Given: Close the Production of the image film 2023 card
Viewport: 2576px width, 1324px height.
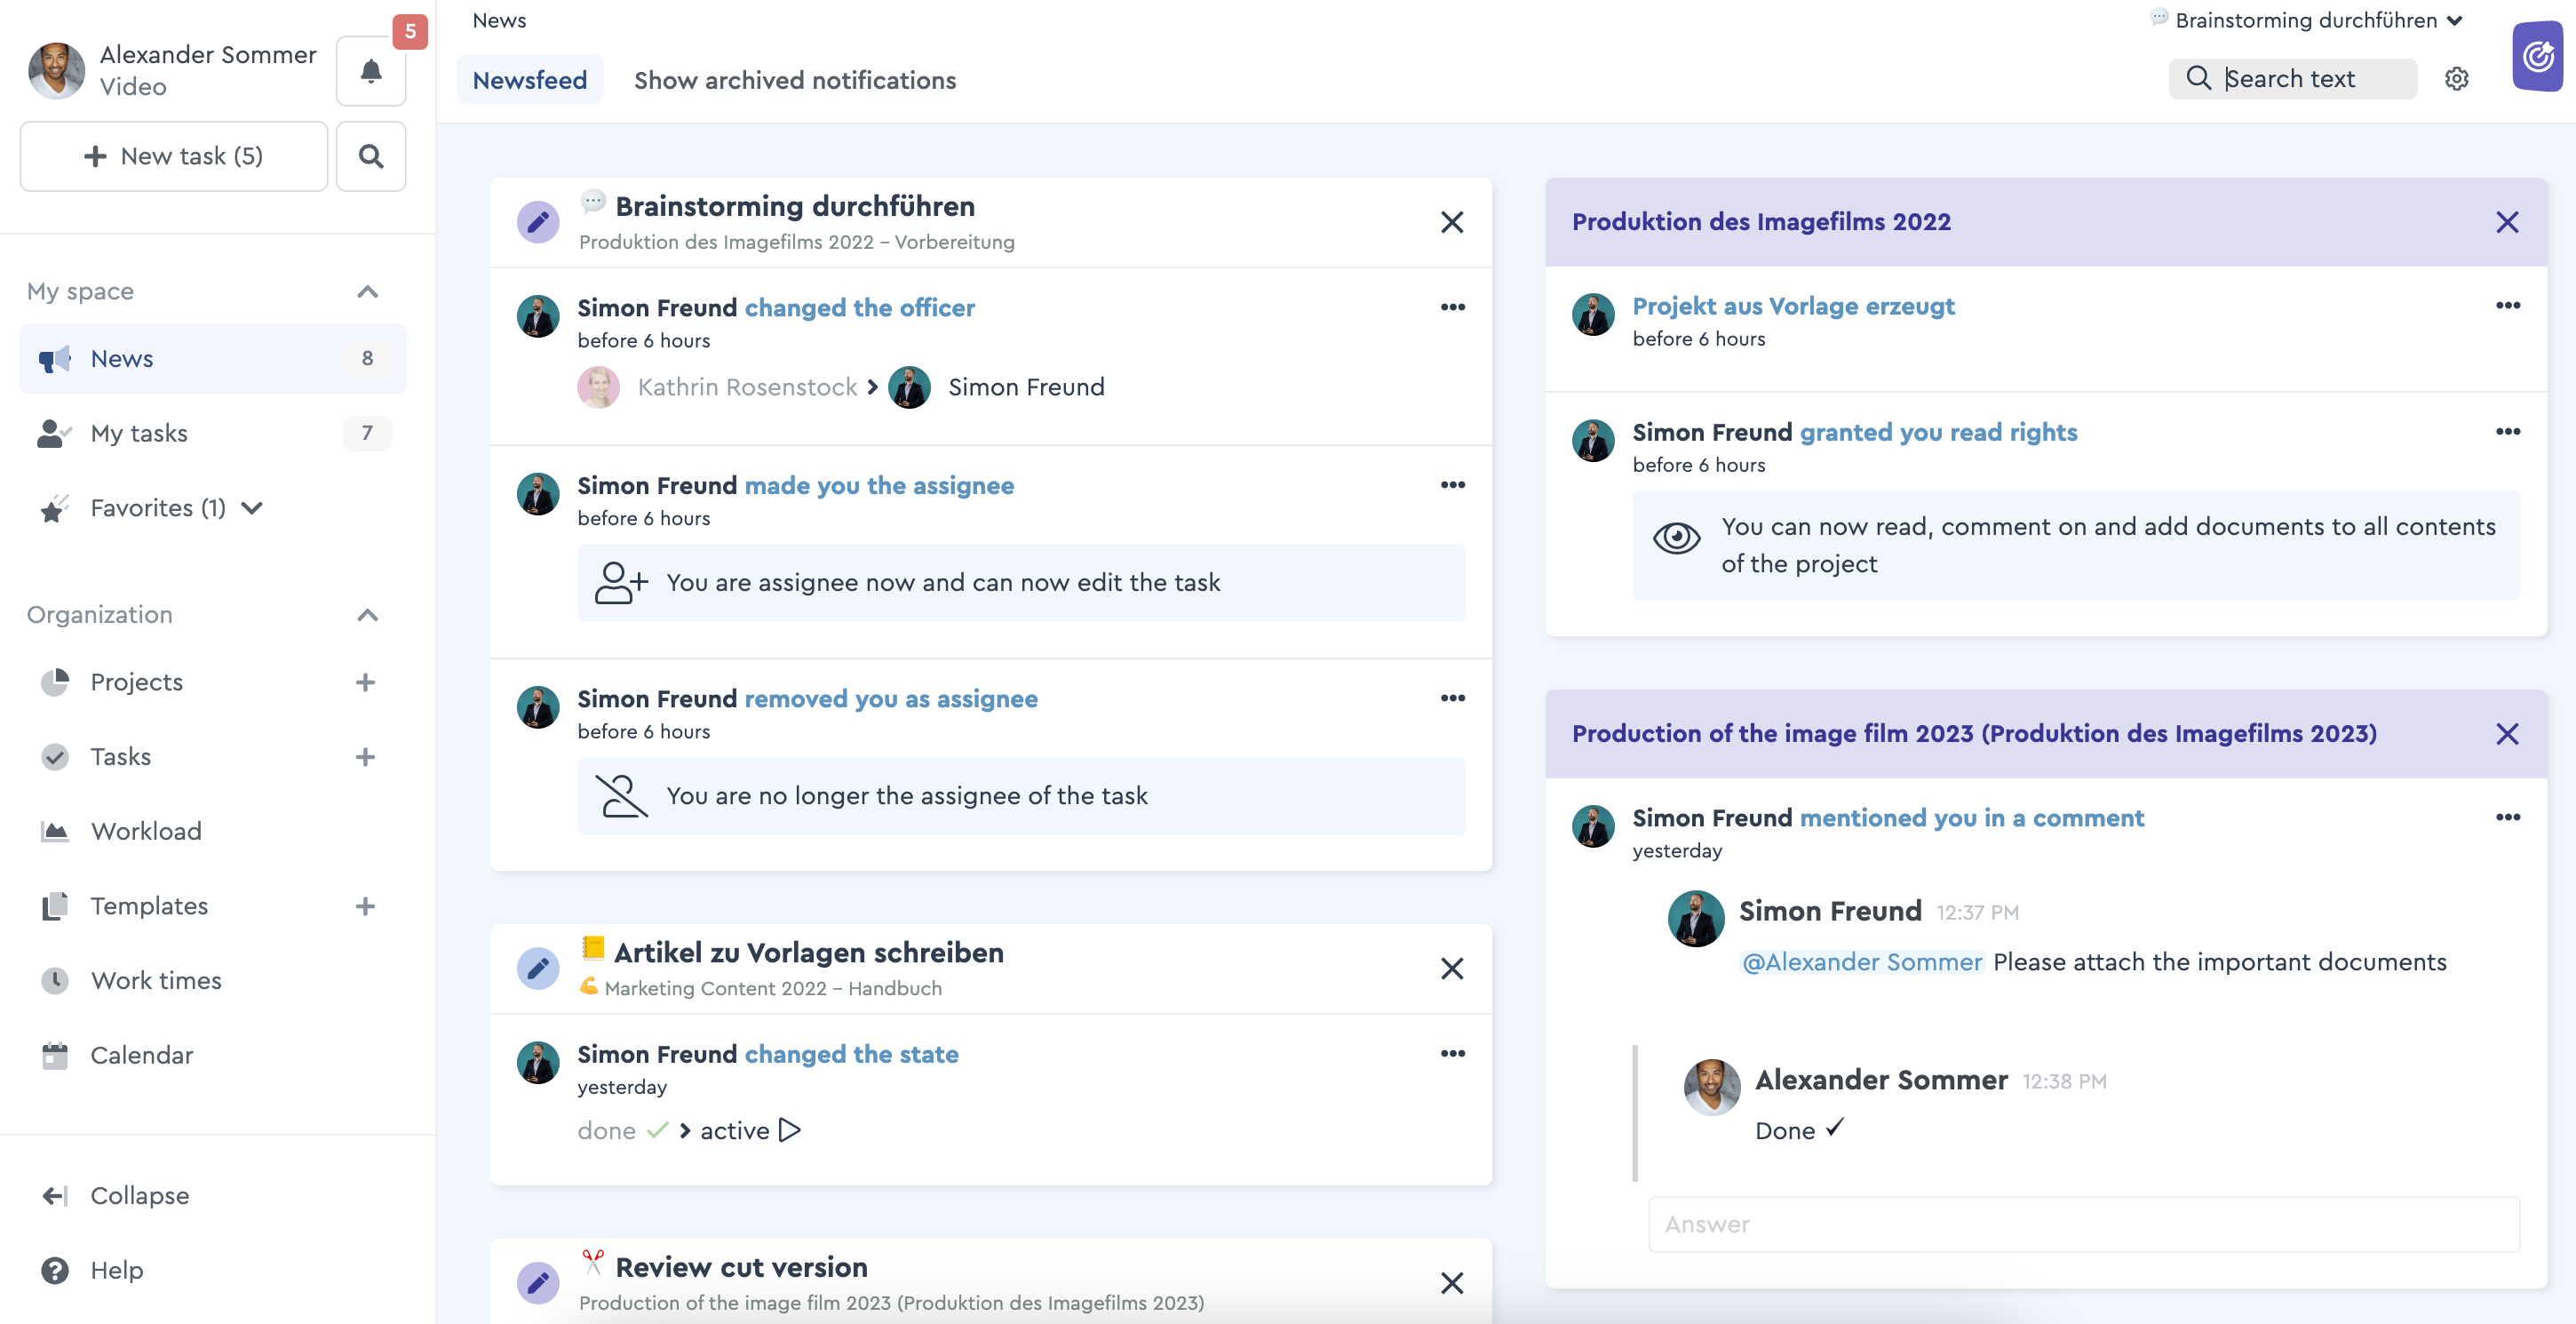Looking at the screenshot, I should point(2507,734).
